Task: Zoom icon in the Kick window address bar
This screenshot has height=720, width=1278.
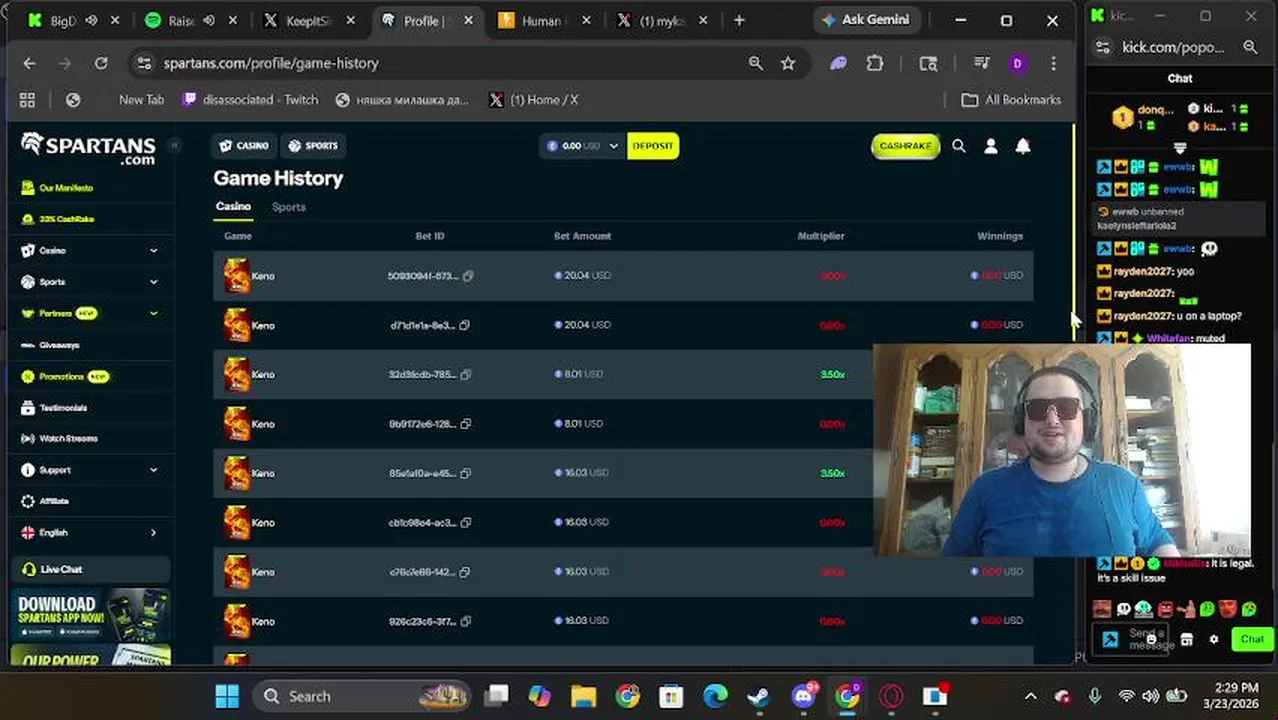Action: pos(1250,47)
